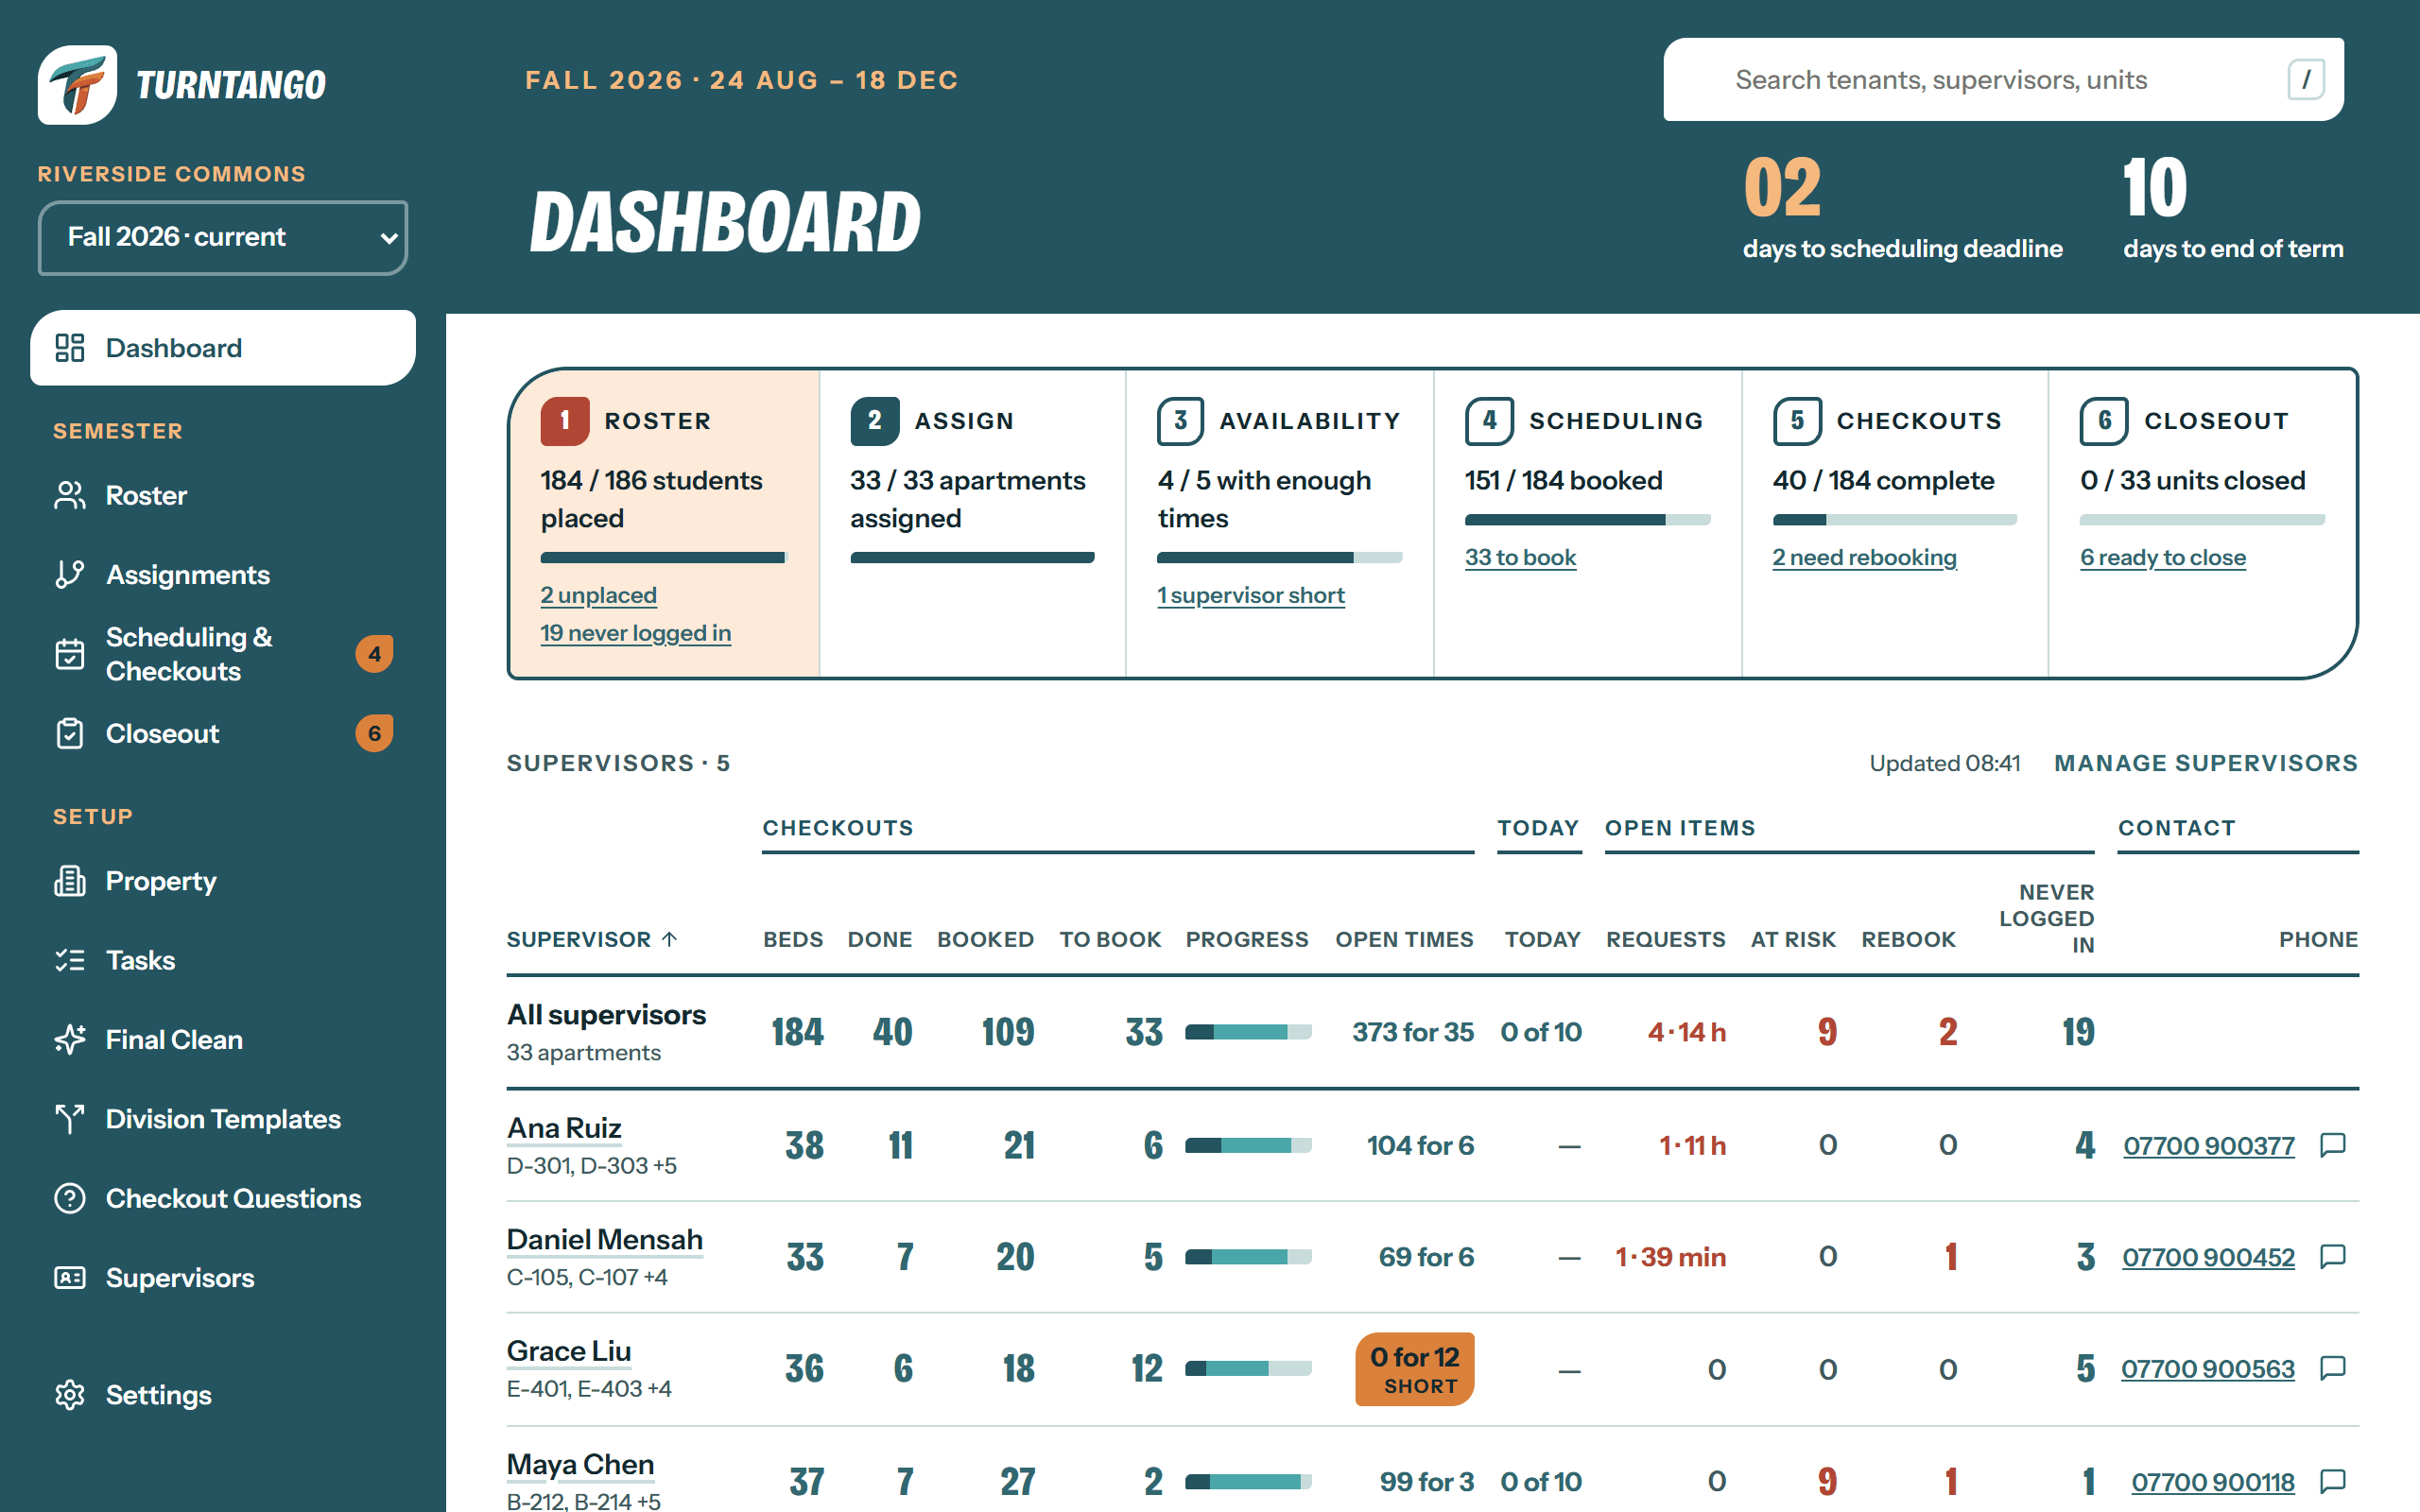
Task: Click the Assignments branch icon
Action: (70, 575)
